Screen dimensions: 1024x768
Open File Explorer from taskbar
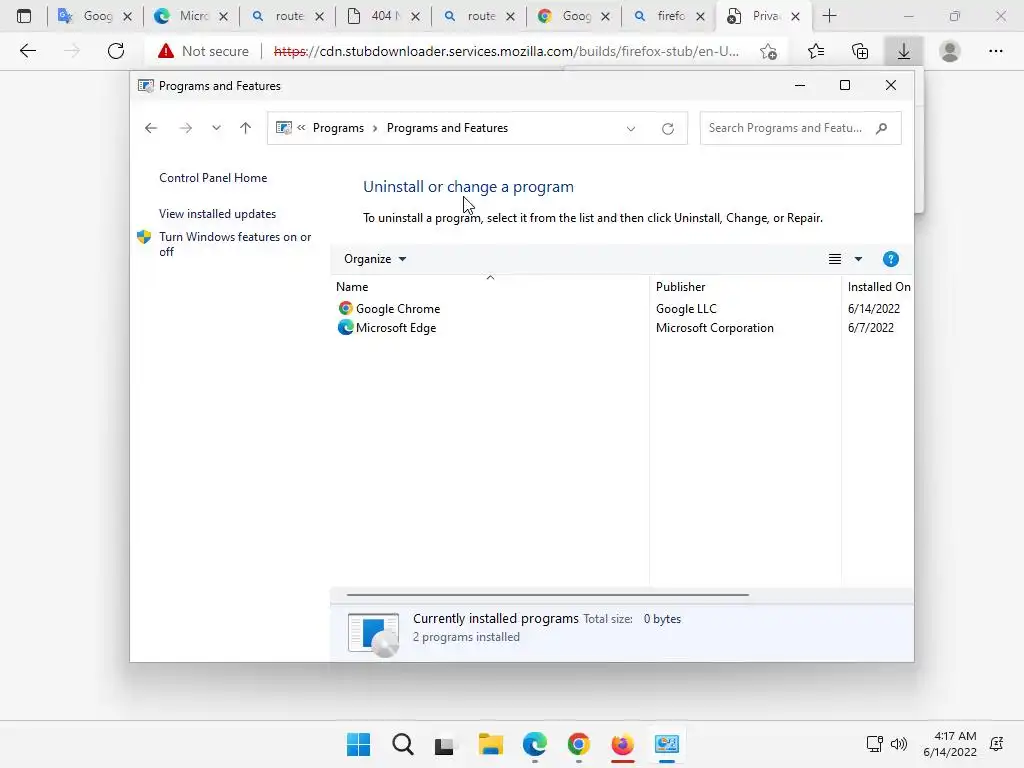click(490, 744)
